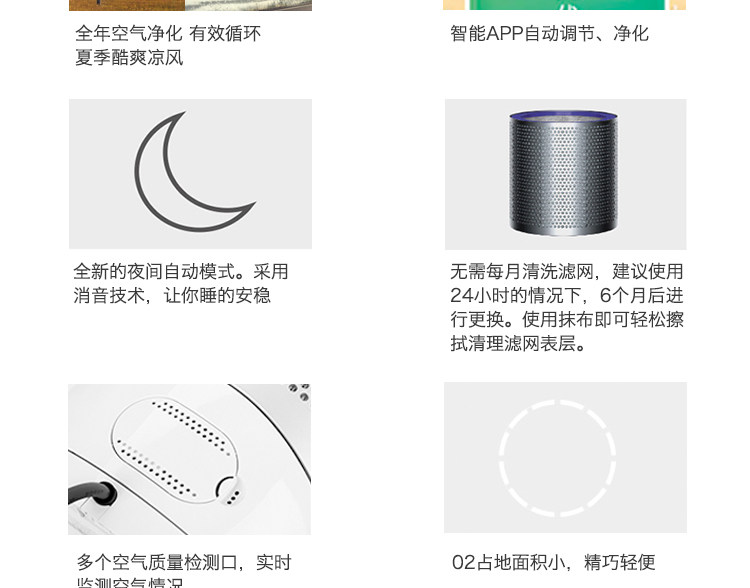Click the crescent moon night mode icon
Image resolution: width=750 pixels, height=588 pixels.
point(190,174)
